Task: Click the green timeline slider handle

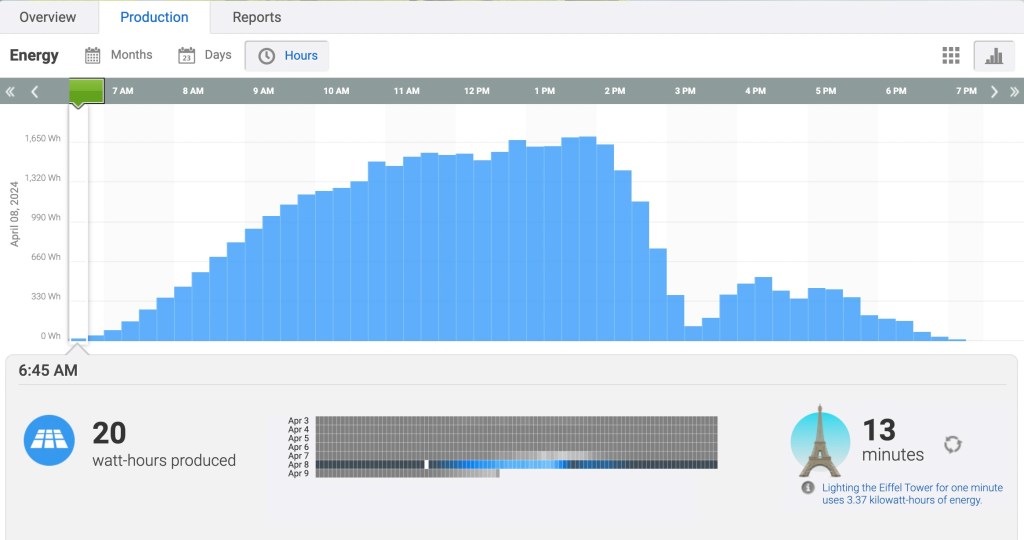Action: pyautogui.click(x=86, y=92)
